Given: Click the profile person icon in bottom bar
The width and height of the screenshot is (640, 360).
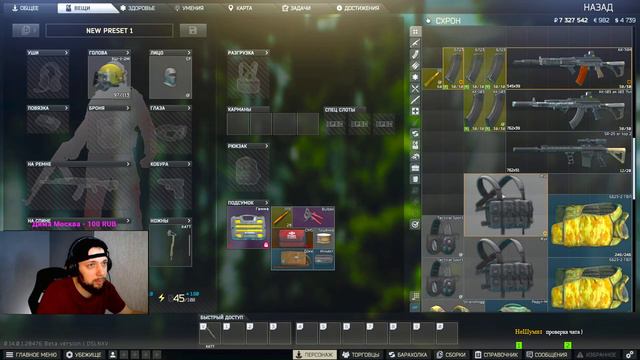Looking at the screenshot, I should pyautogui.click(x=113, y=355).
